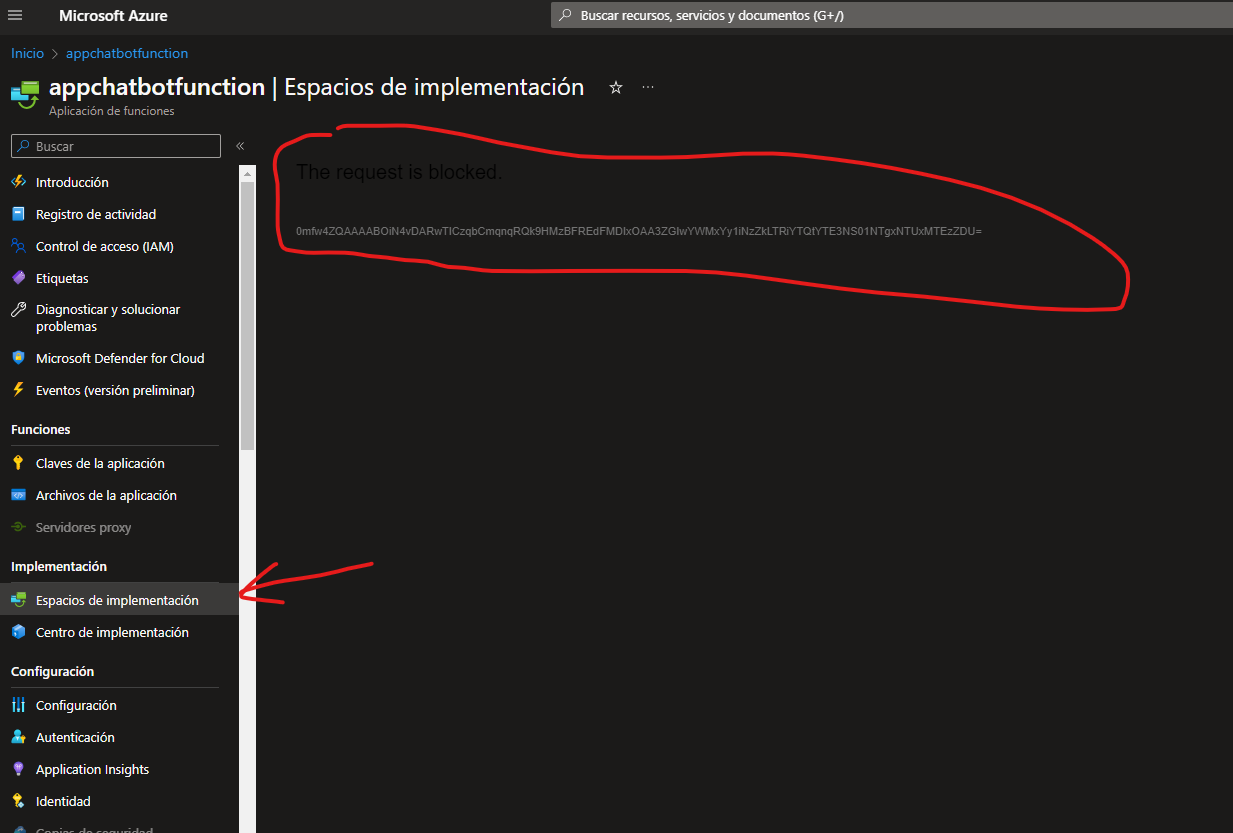Click the Aplicación de funciones subtitle

111,111
